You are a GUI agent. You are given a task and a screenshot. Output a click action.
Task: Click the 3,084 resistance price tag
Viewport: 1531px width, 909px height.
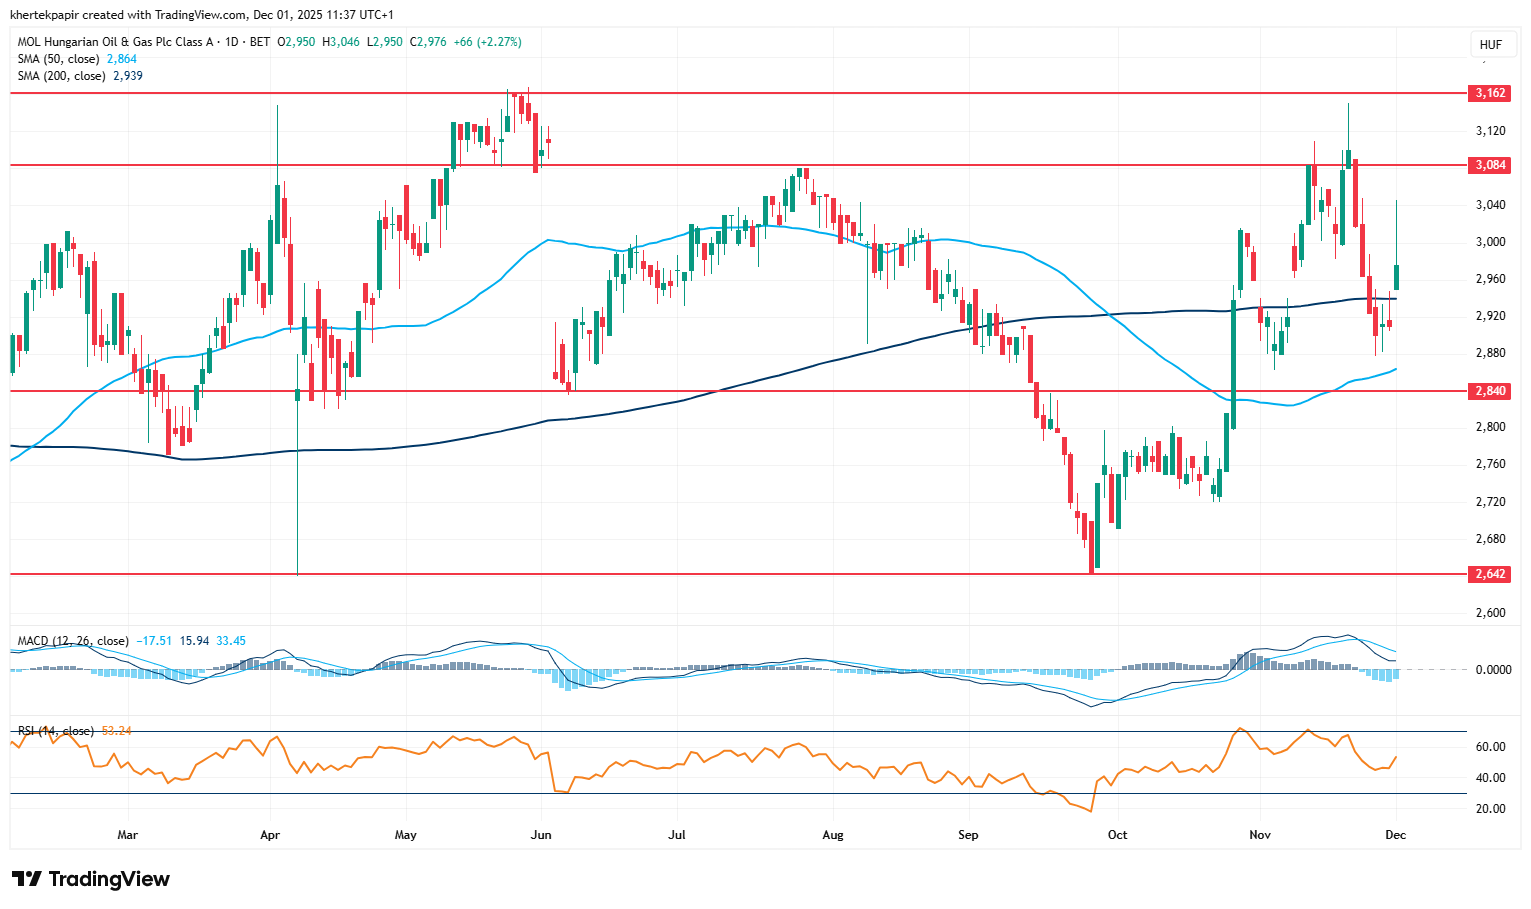click(1489, 165)
